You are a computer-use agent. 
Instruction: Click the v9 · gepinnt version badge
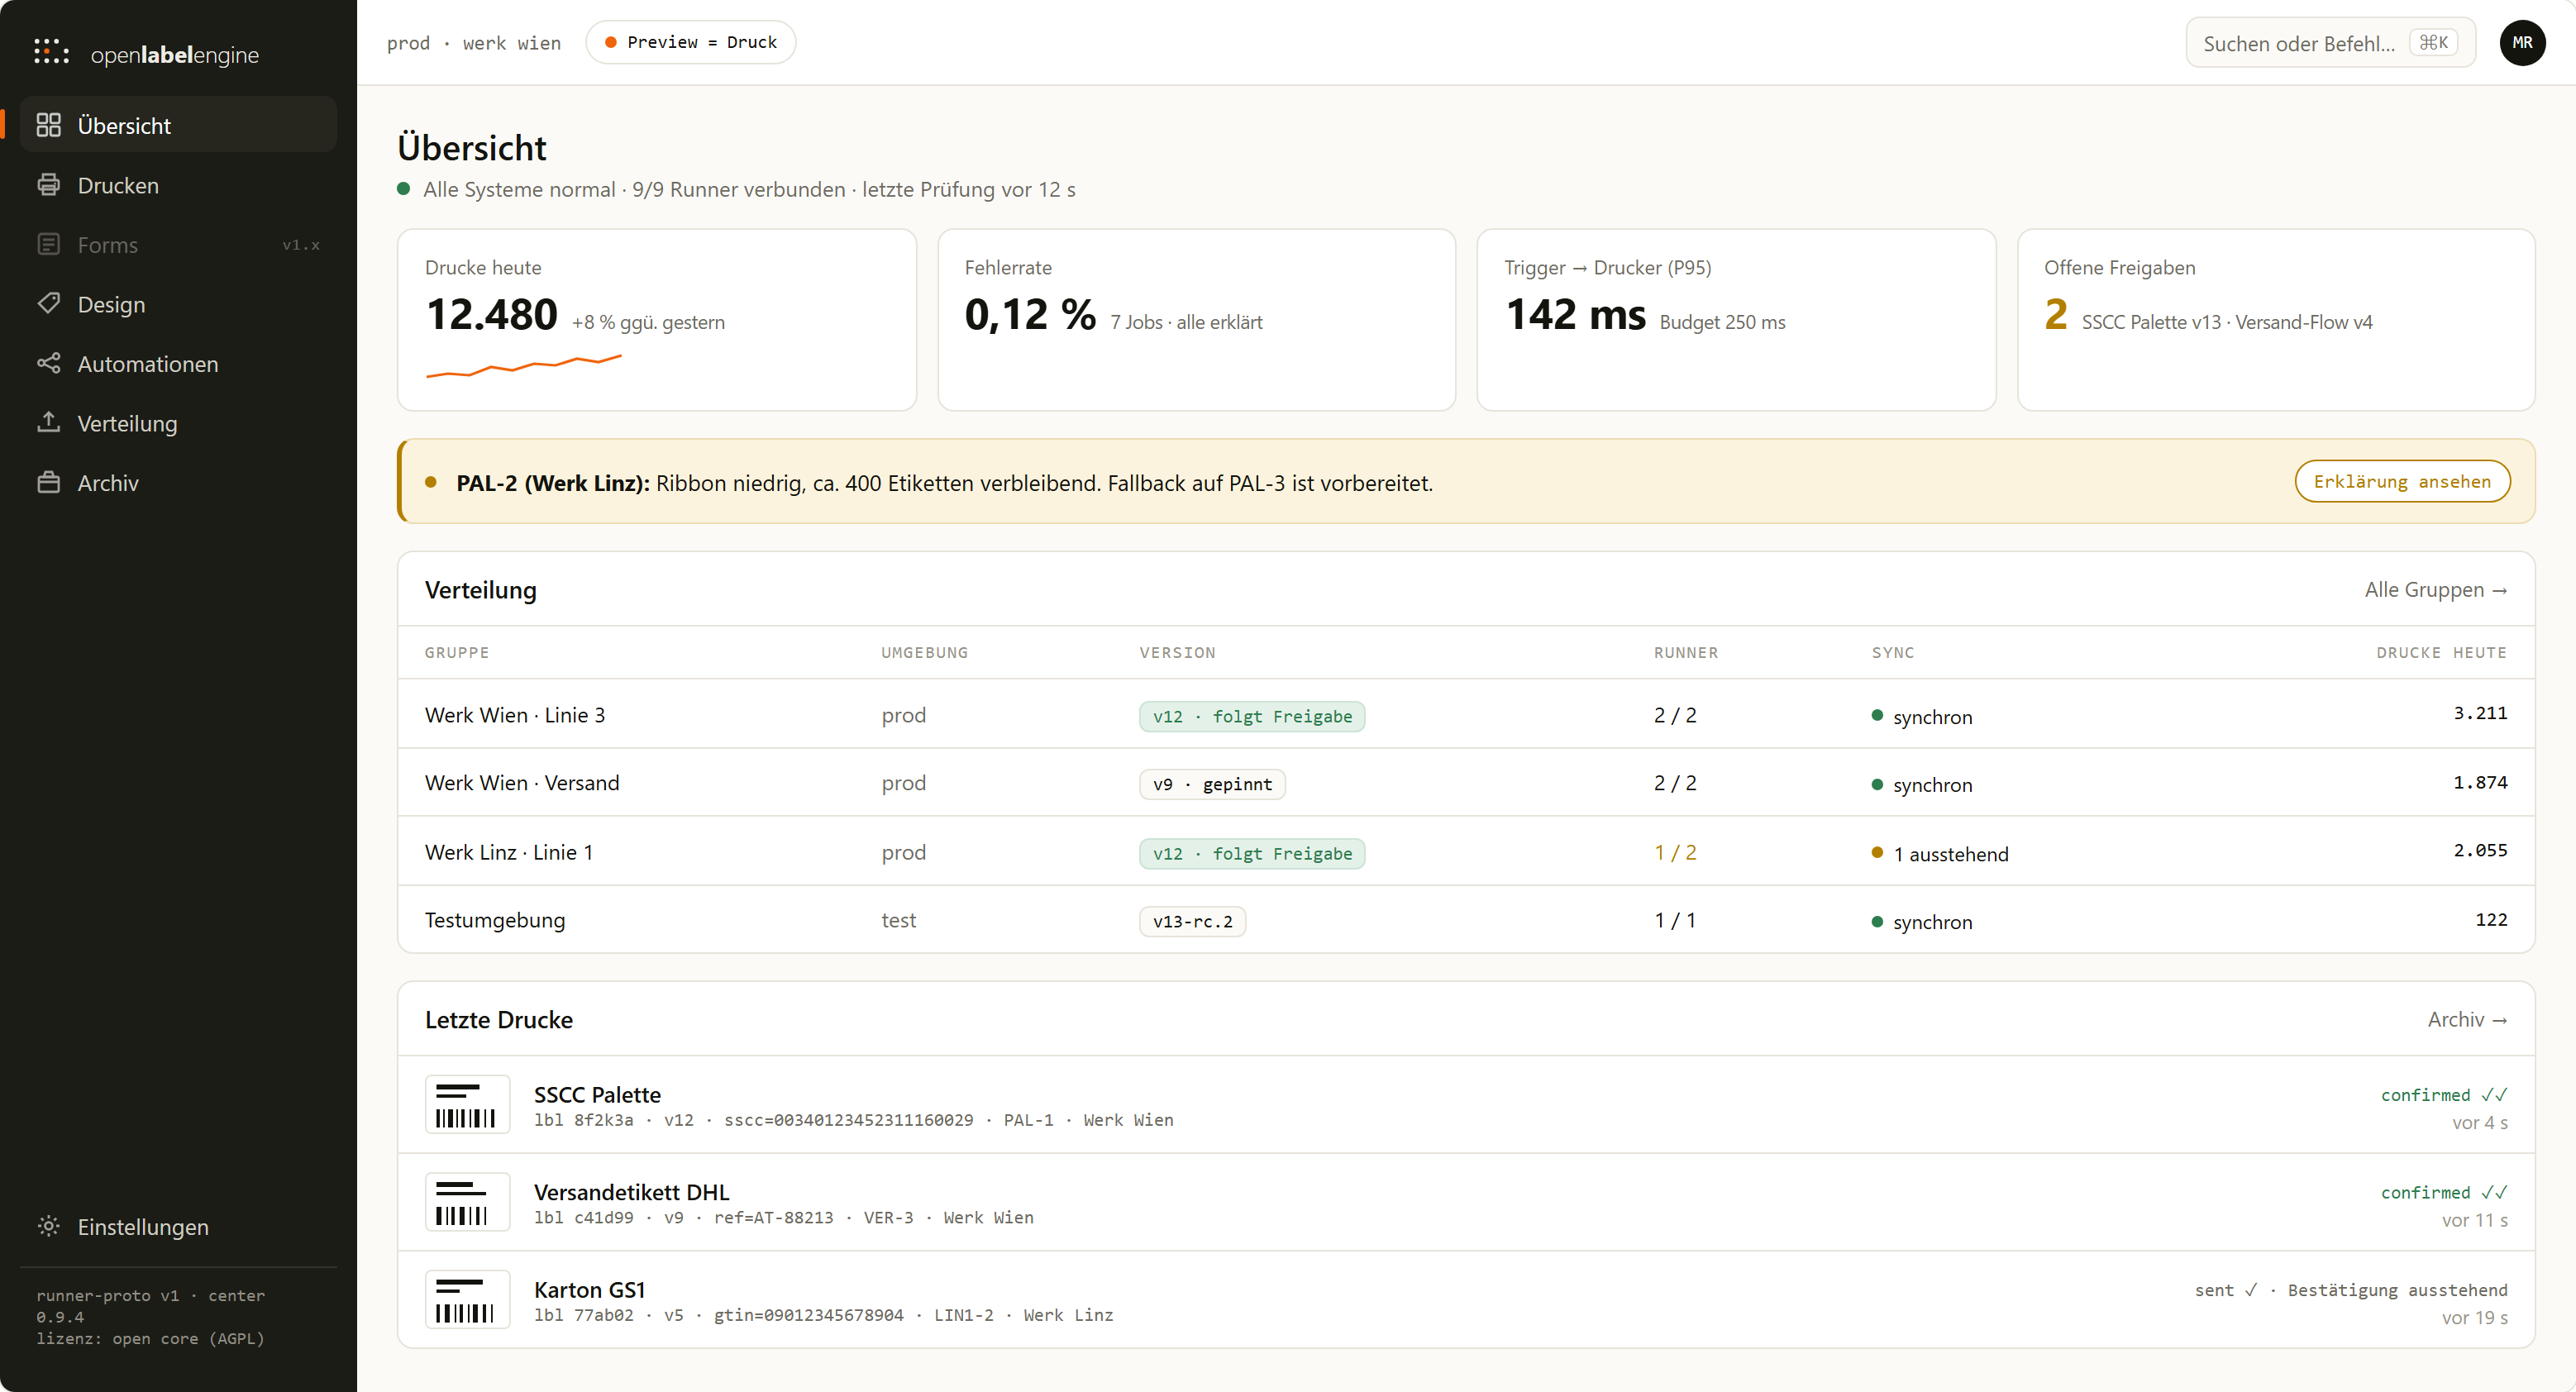point(1212,784)
